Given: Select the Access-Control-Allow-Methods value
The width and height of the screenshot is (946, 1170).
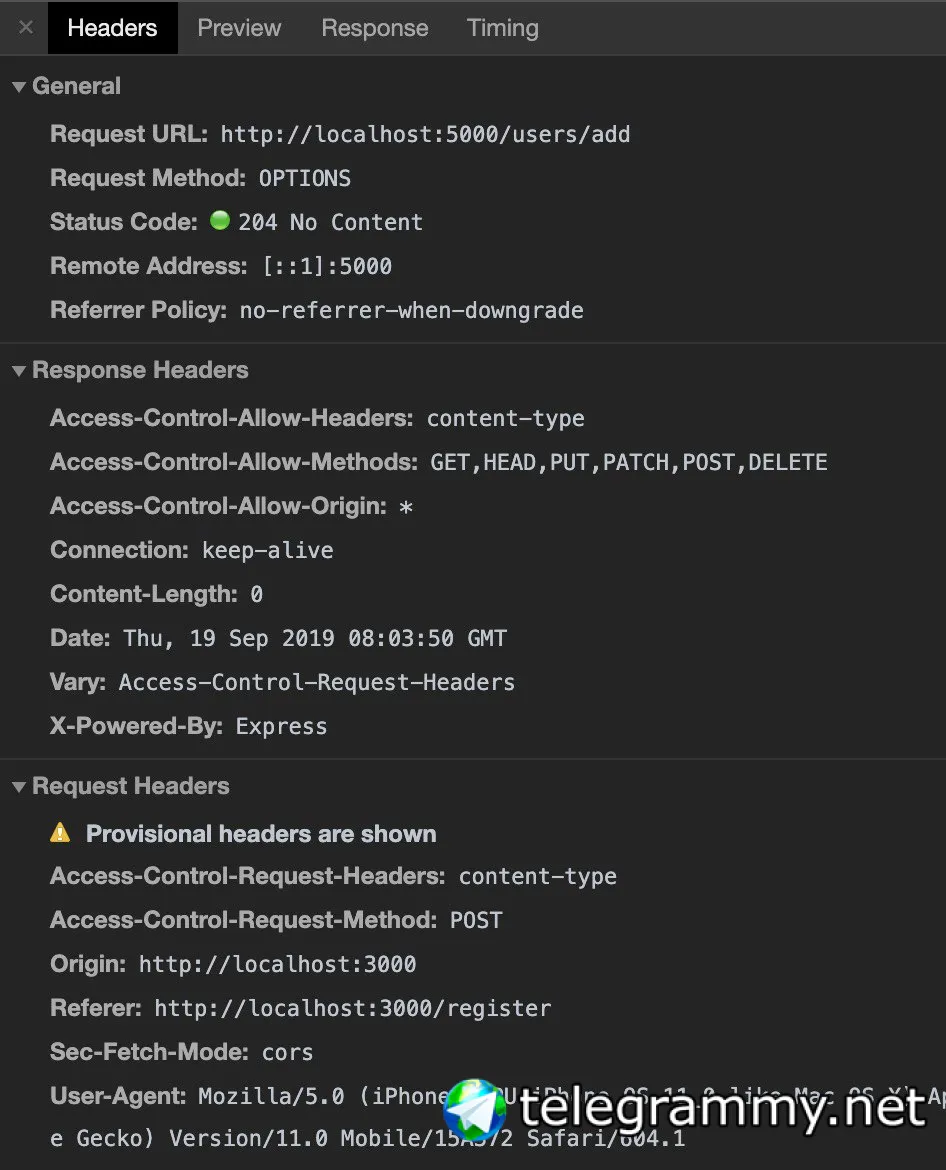Looking at the screenshot, I should point(629,463).
